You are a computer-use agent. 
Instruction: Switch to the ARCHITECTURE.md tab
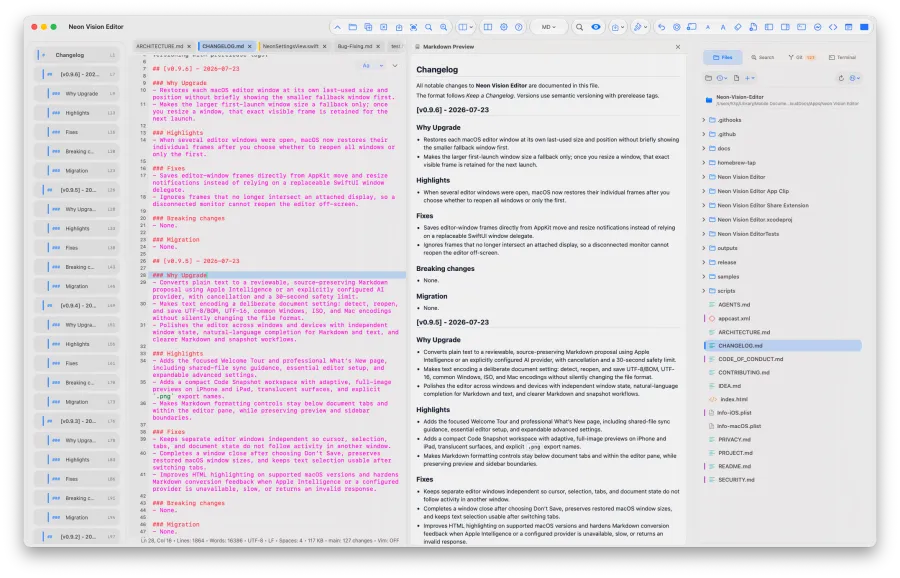[x=160, y=46]
